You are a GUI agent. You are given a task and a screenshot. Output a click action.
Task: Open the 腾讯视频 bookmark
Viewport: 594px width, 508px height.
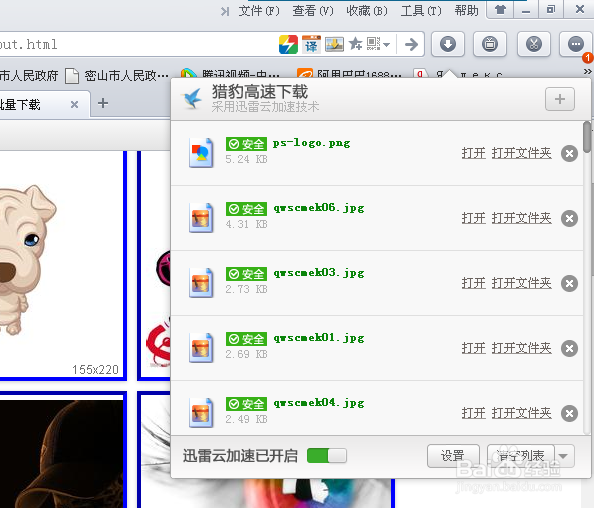tap(230, 74)
